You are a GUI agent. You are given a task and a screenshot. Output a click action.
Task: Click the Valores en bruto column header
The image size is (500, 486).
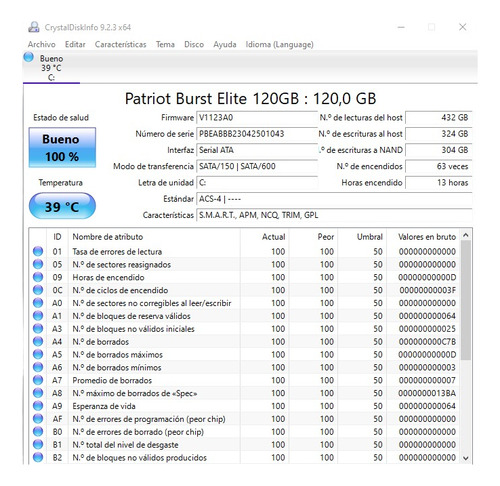pos(423,237)
